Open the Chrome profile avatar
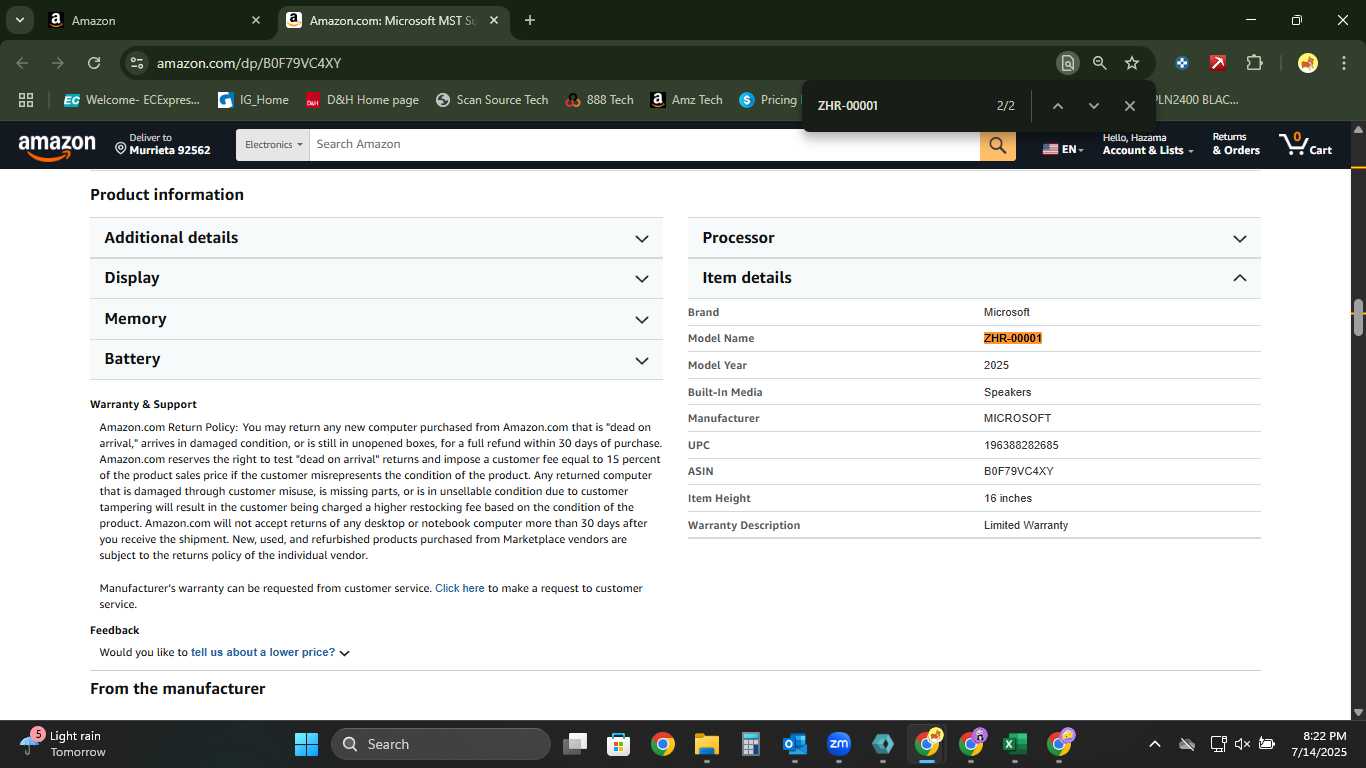This screenshot has height=768, width=1366. pos(1308,63)
